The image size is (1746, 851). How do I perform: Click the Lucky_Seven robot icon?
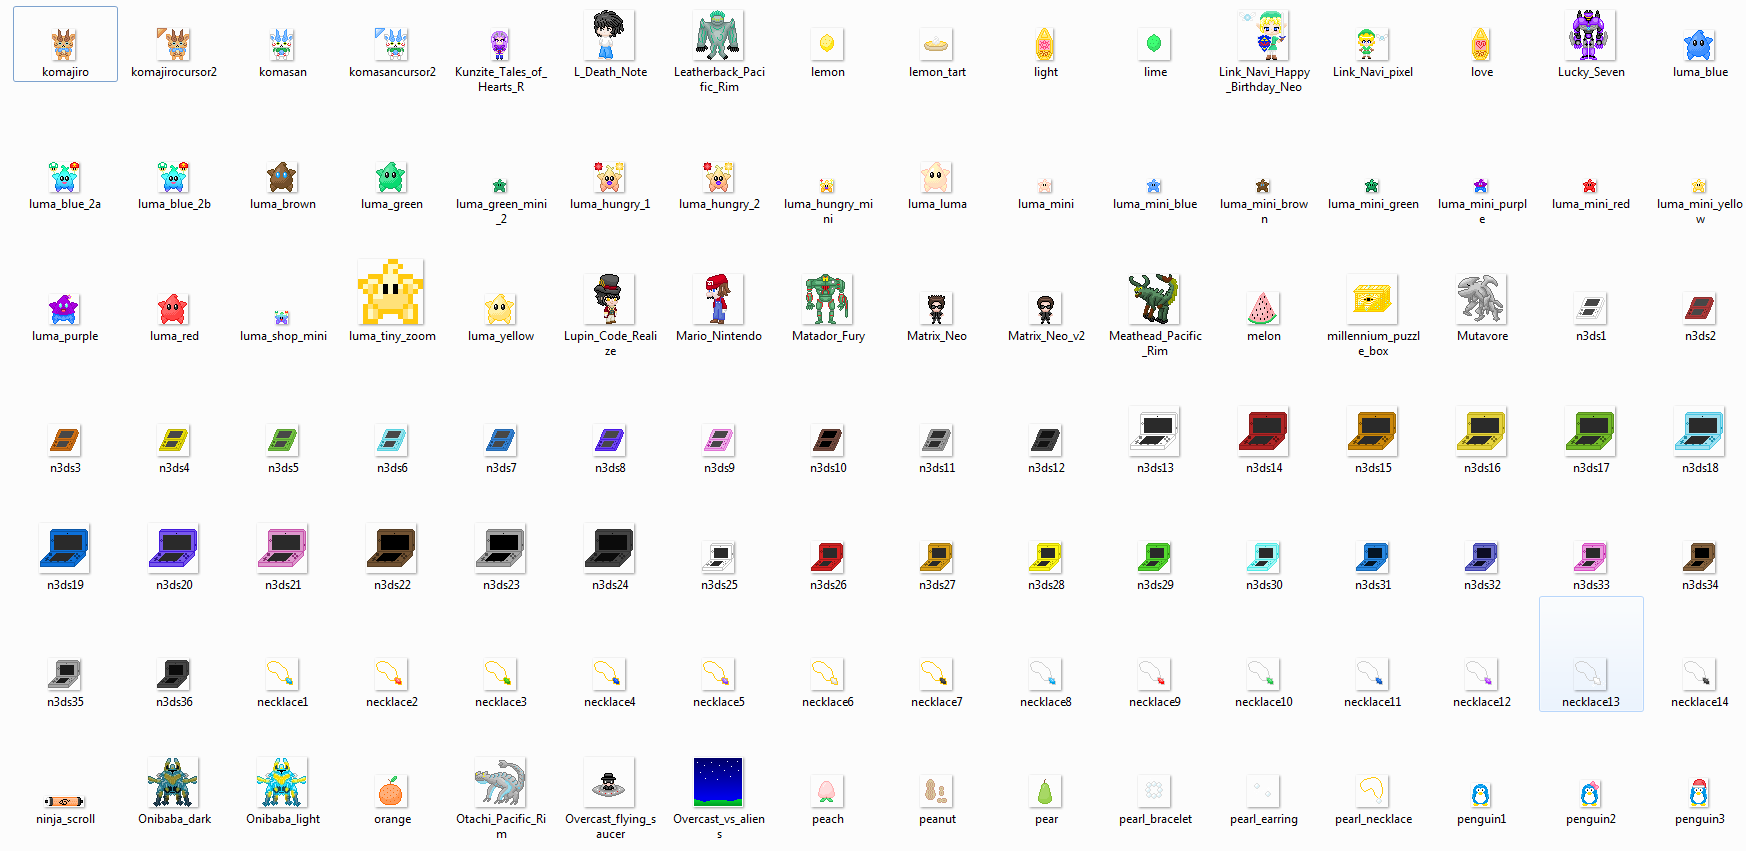pos(1590,35)
